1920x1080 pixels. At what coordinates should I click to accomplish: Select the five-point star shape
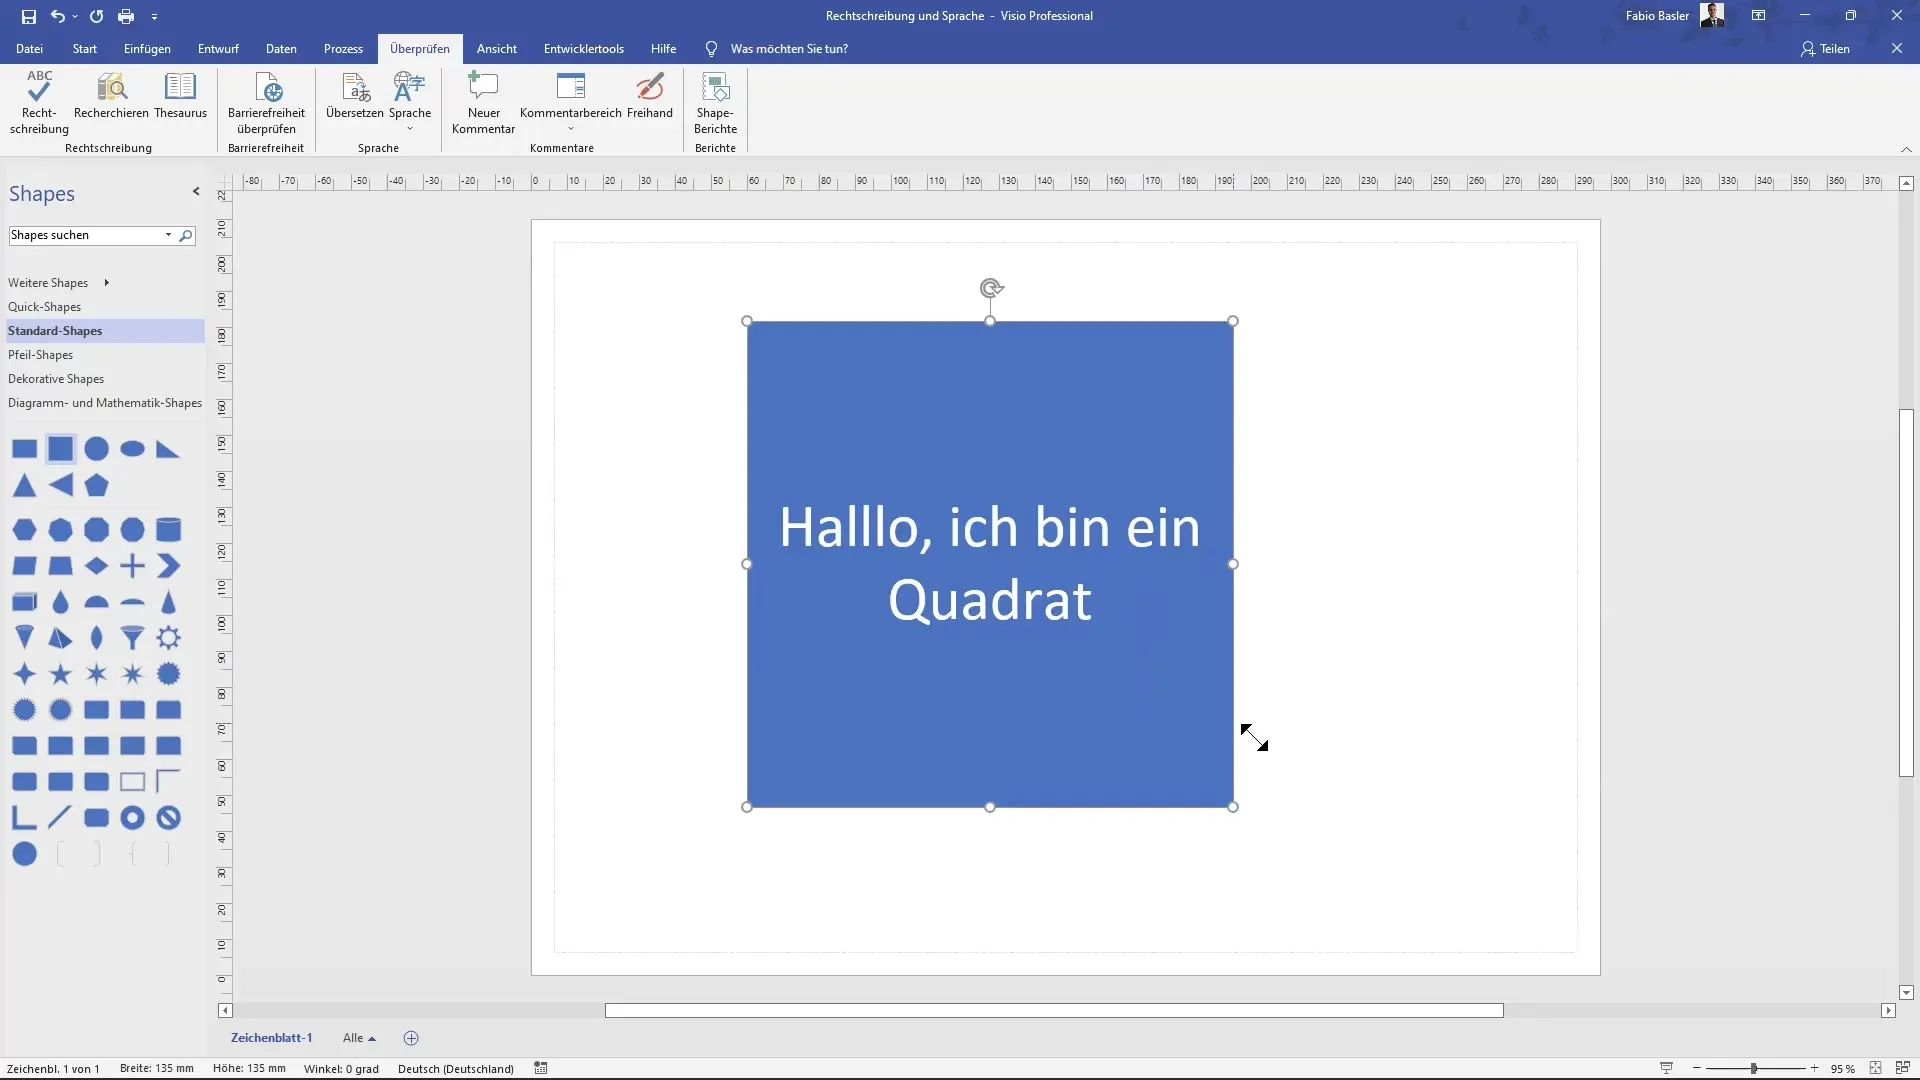click(61, 674)
